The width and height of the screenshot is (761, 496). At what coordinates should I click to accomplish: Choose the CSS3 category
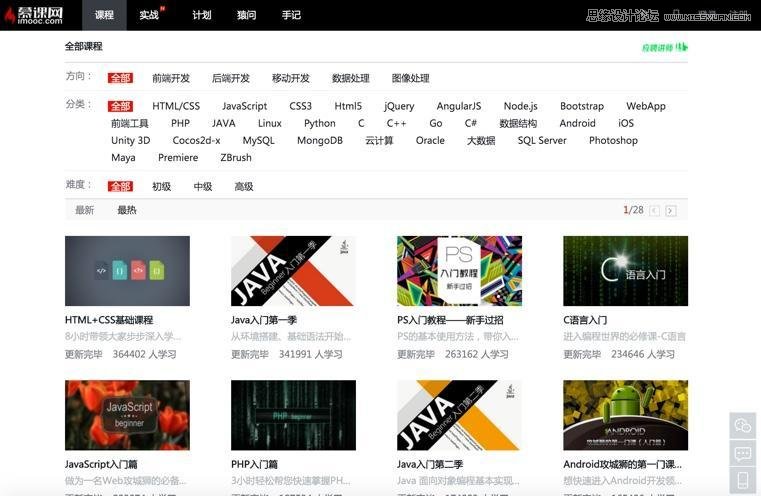[x=300, y=106]
